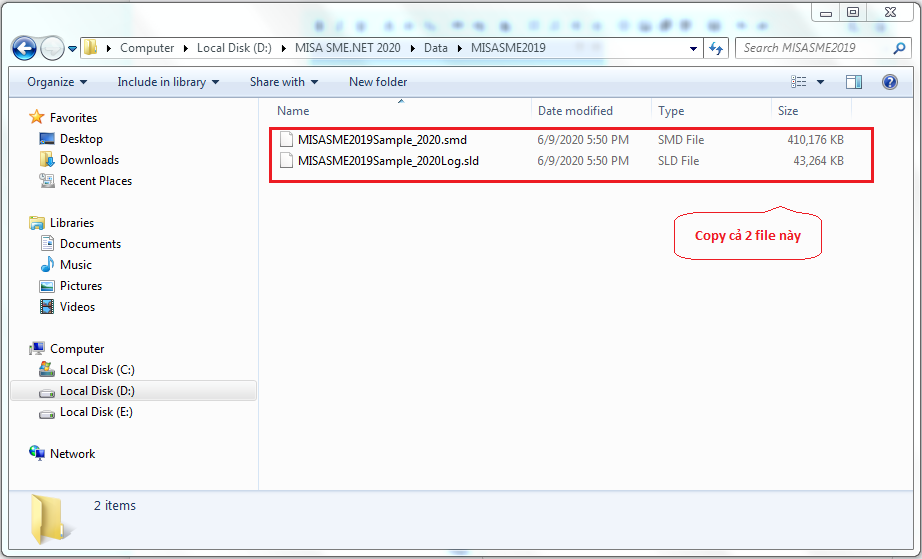The height and width of the screenshot is (559, 922).
Task: Click the Videos filmstrip icon
Action: (47, 306)
